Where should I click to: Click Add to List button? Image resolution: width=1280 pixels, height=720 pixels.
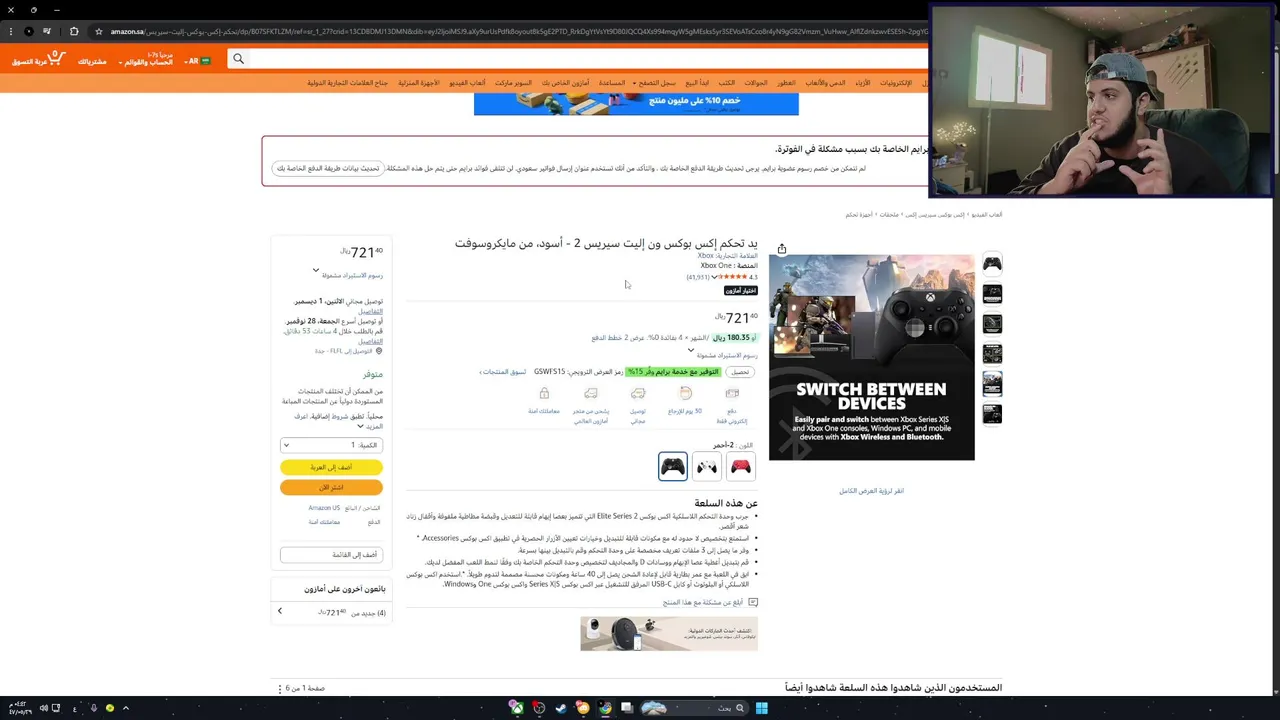331,554
